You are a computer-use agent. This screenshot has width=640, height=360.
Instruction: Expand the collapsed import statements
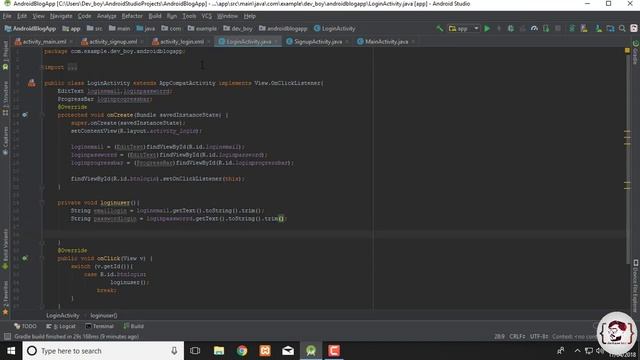tap(72, 67)
